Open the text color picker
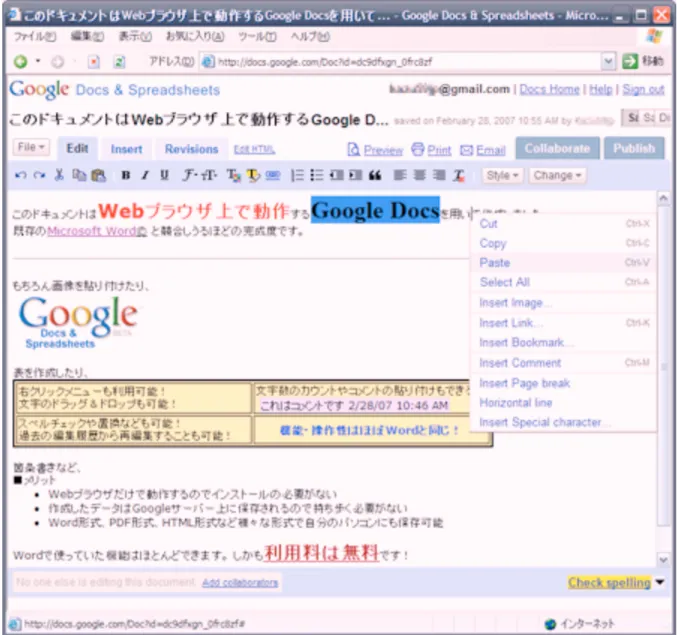 pyautogui.click(x=234, y=175)
